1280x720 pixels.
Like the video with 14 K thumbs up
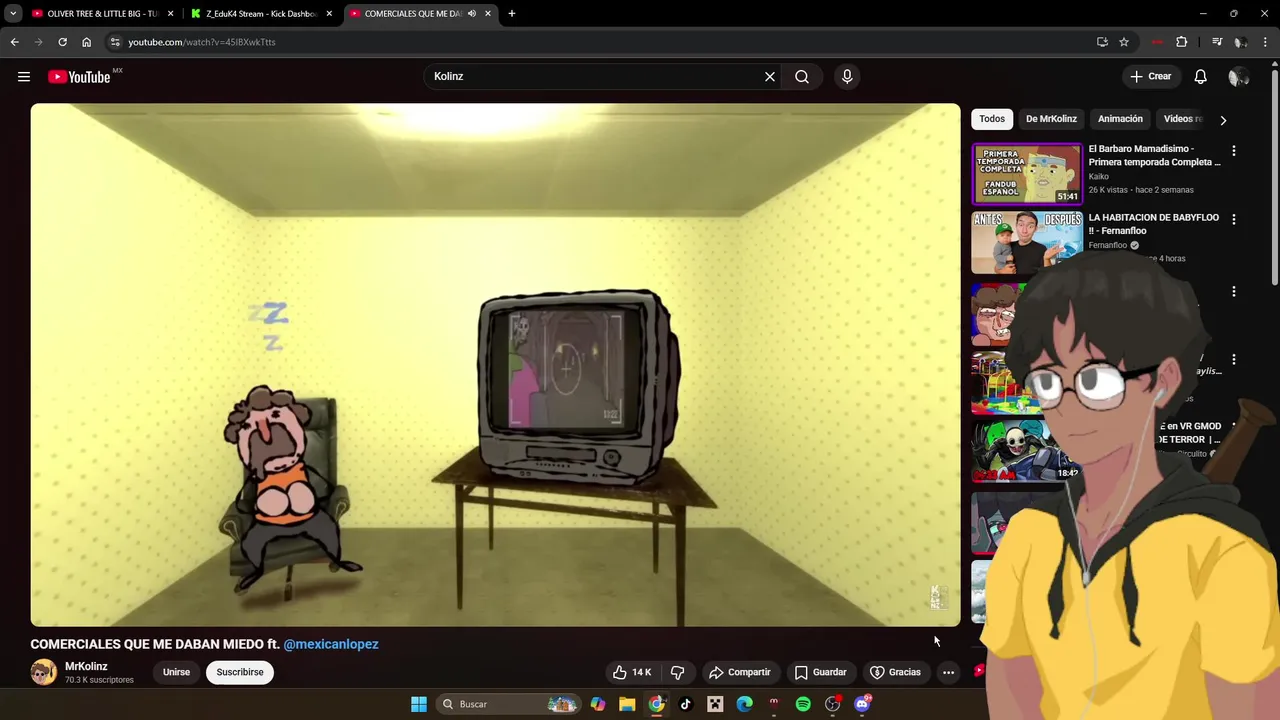[632, 672]
